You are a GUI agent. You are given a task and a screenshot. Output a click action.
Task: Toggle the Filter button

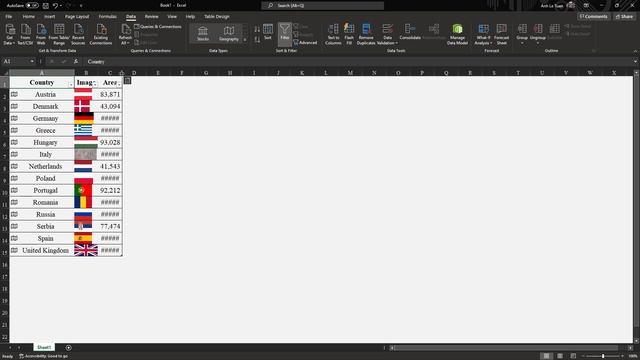[x=285, y=33]
